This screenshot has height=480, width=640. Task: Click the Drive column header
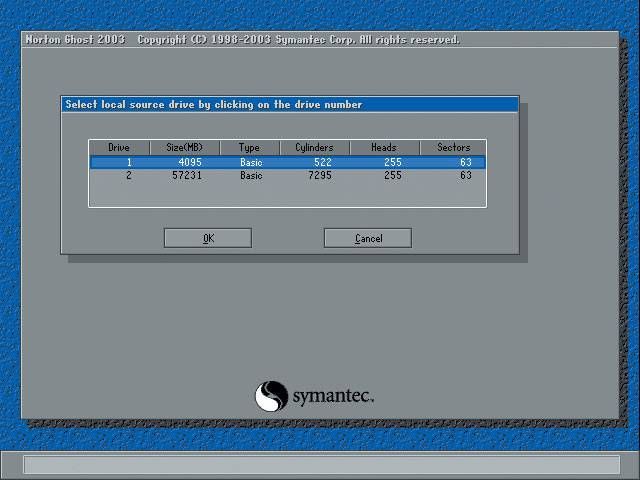click(119, 147)
